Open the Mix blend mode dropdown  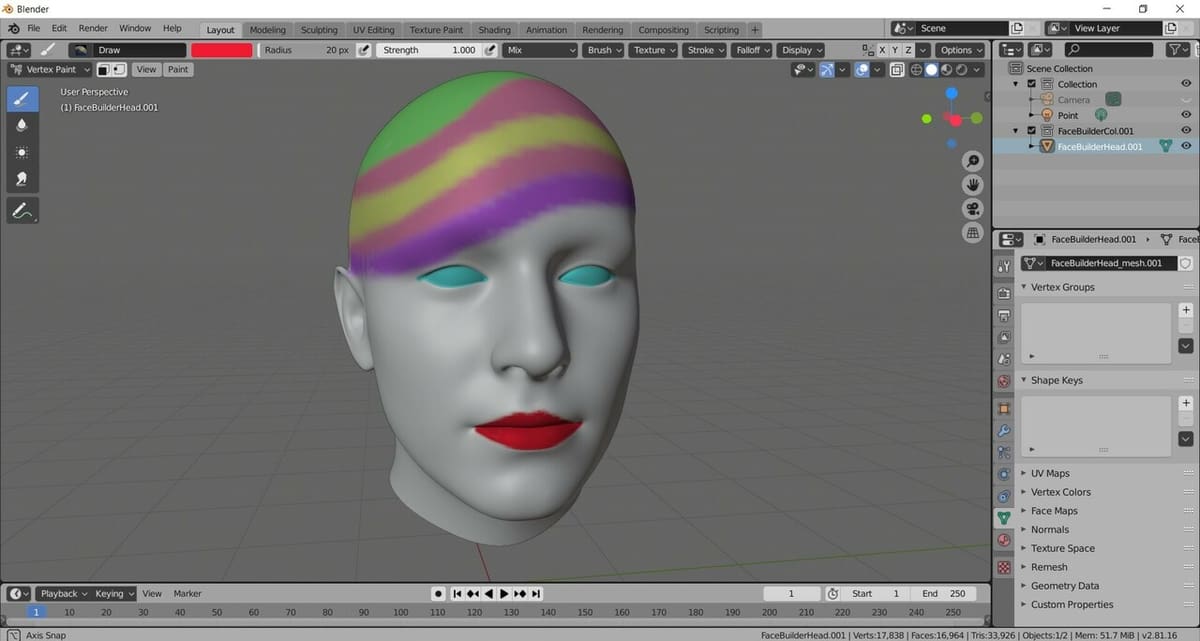[x=541, y=50]
